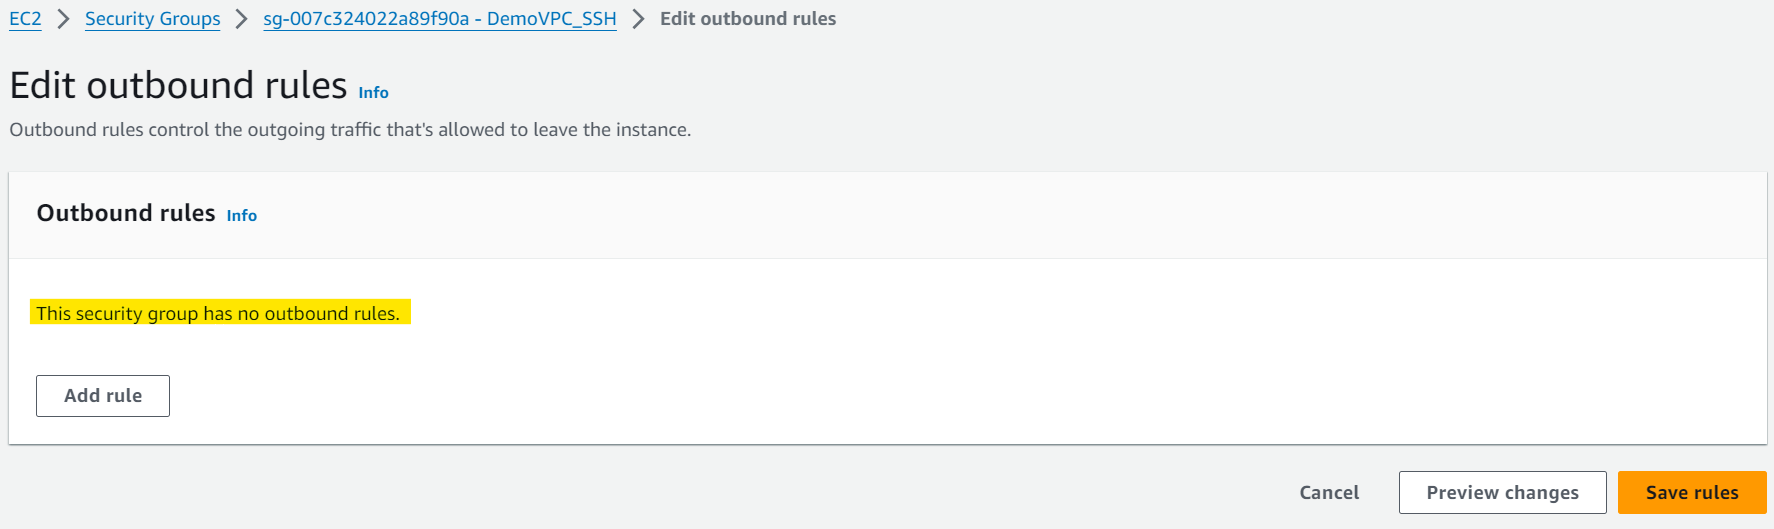Preview changes to the rules
1774x529 pixels.
pyautogui.click(x=1502, y=492)
